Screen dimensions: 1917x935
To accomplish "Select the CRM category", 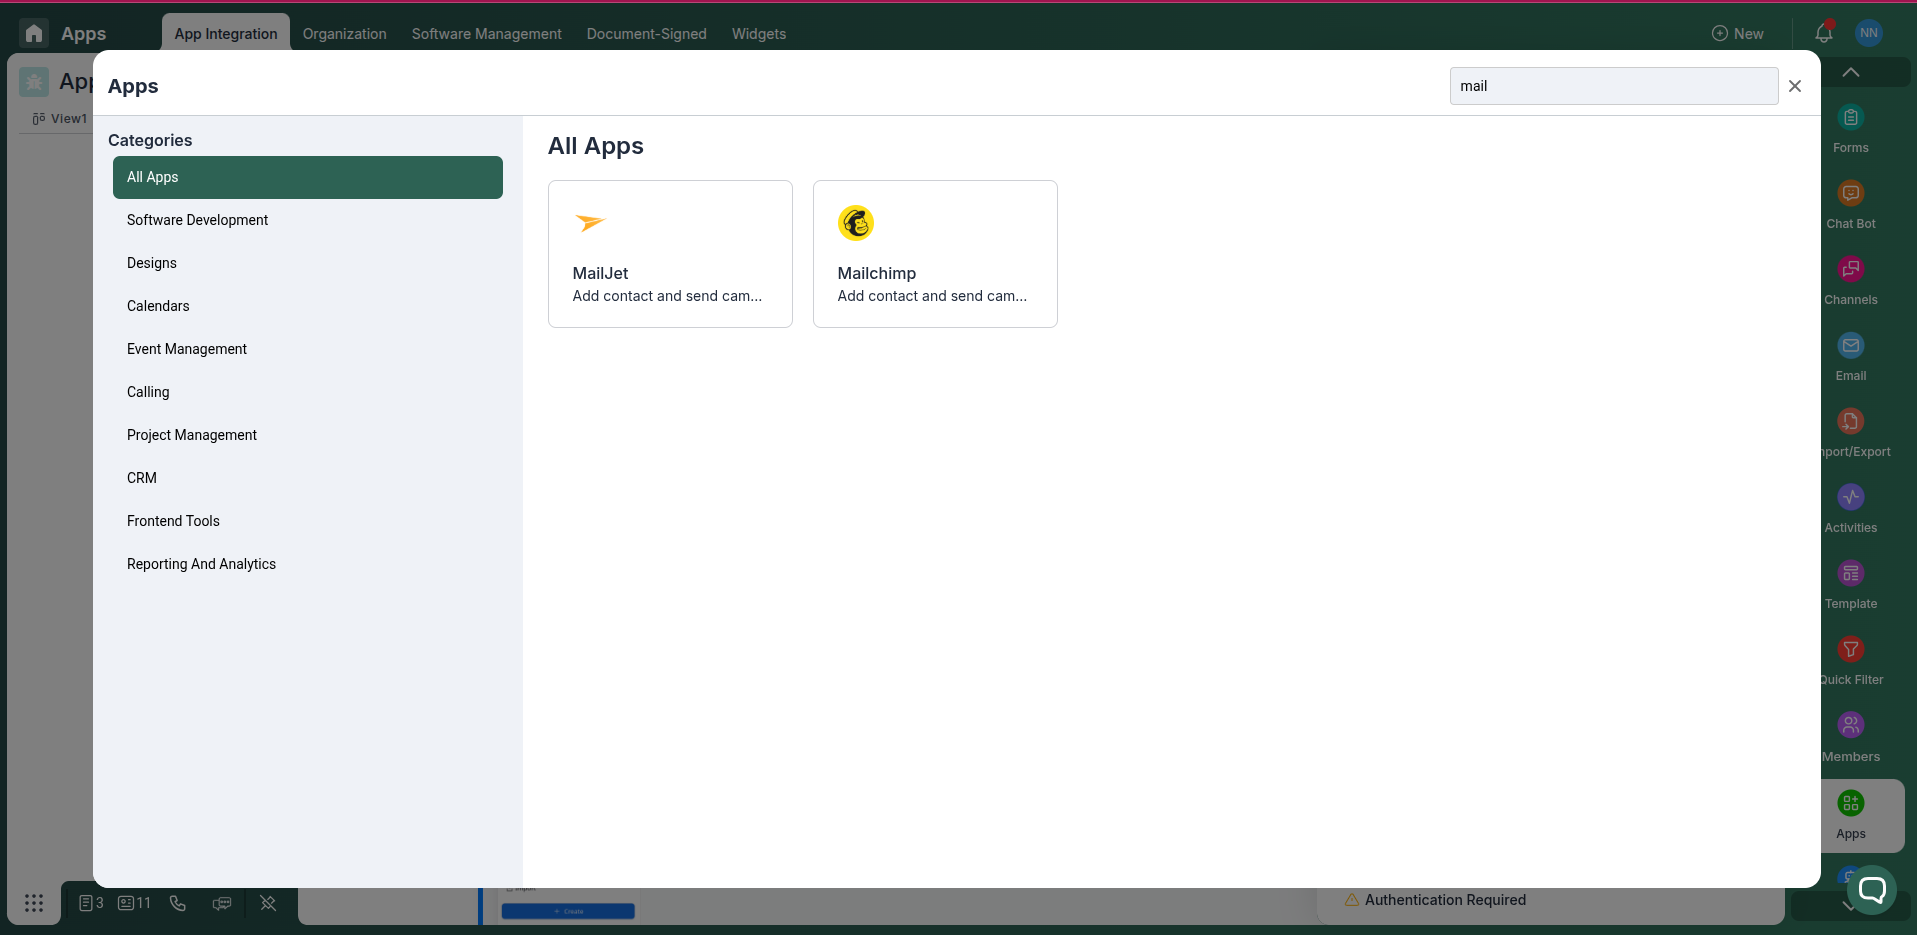I will tap(141, 478).
